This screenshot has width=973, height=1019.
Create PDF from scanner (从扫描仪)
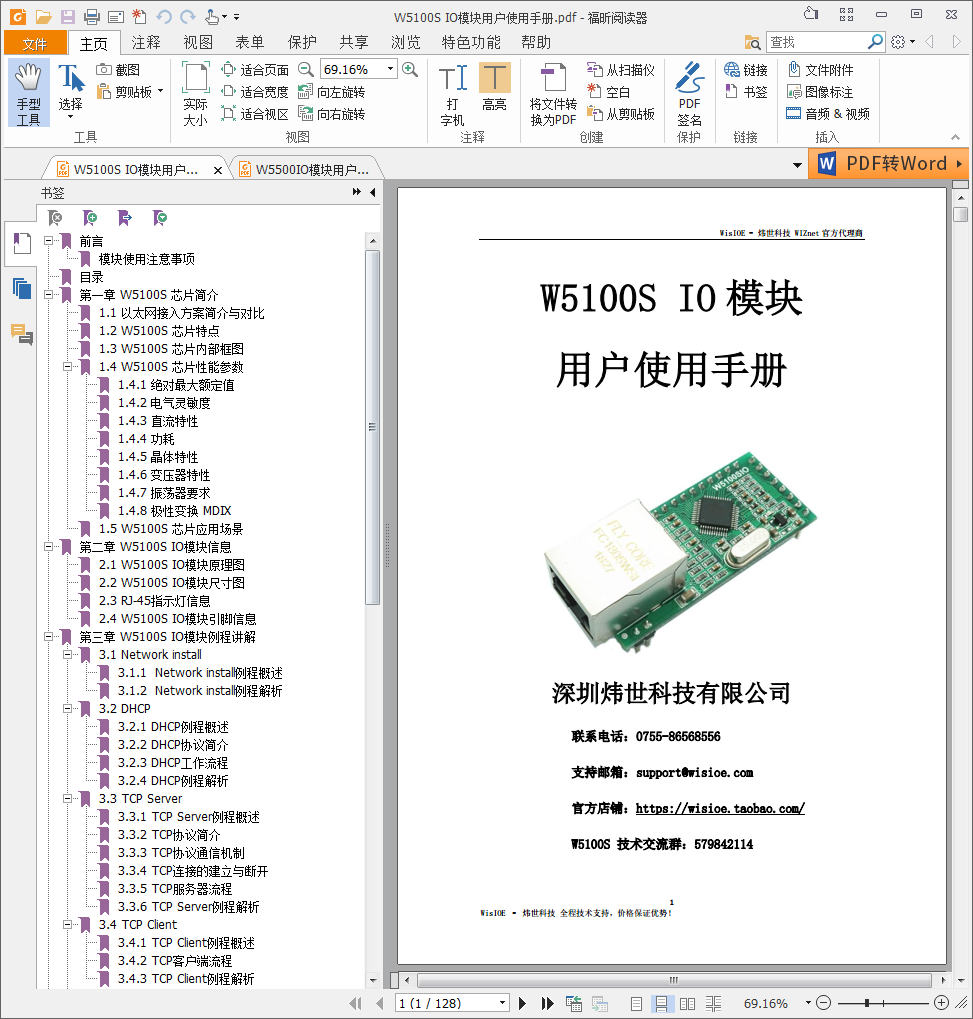coord(620,70)
